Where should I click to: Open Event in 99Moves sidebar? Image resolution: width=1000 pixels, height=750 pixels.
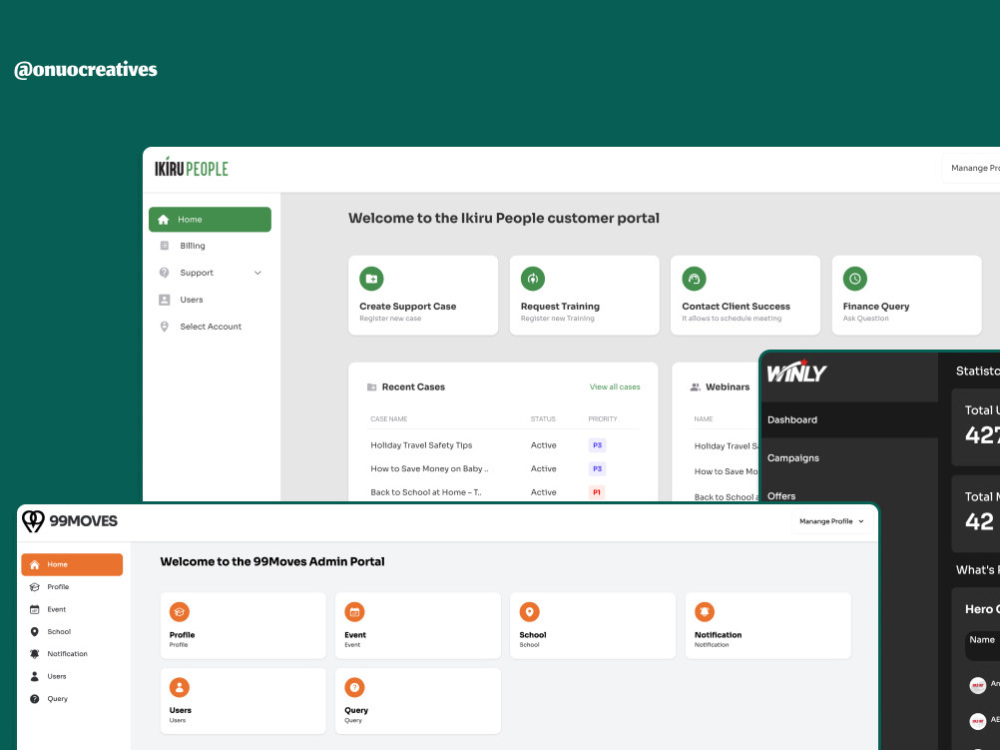(x=72, y=609)
